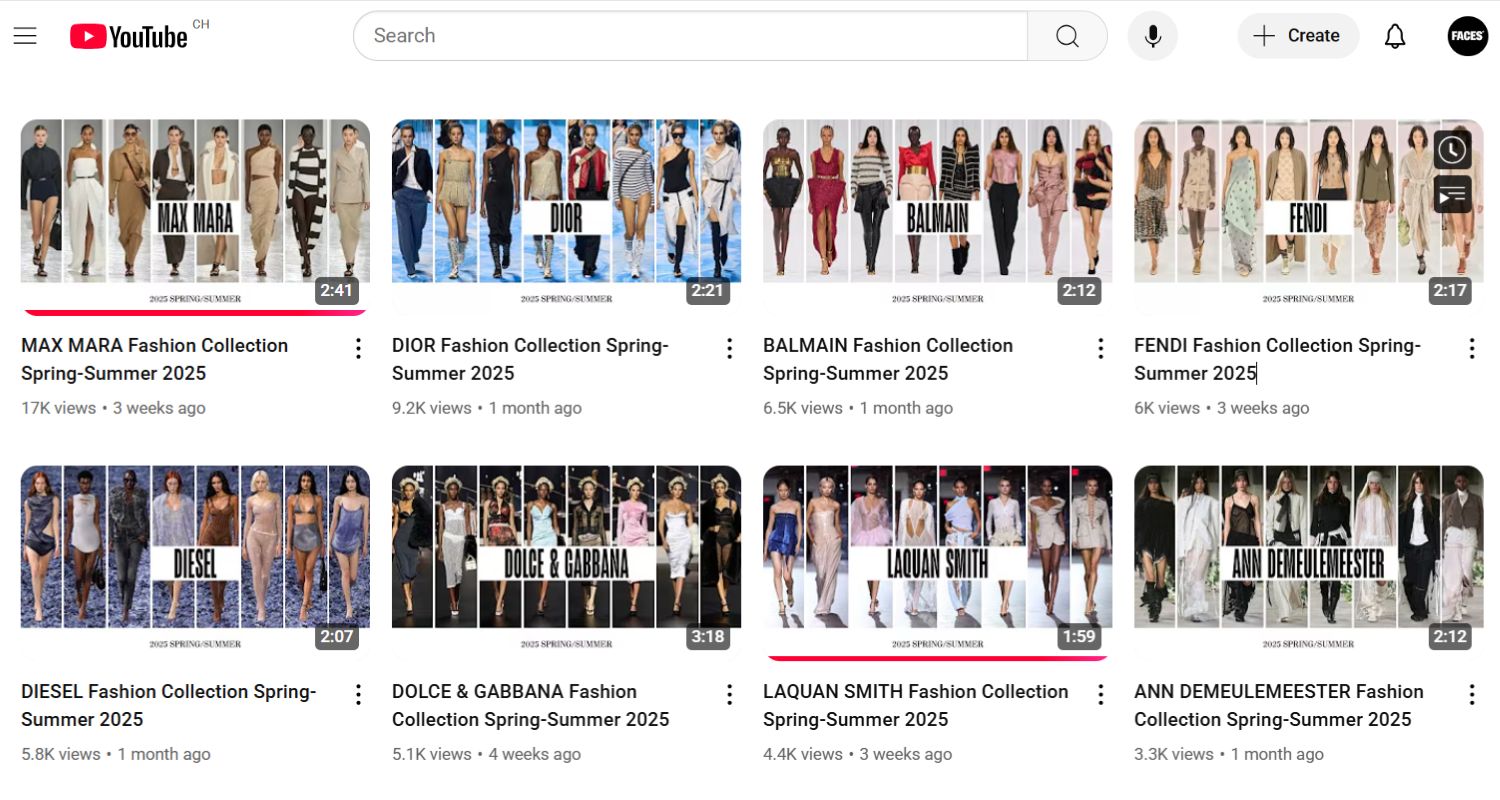This screenshot has width=1500, height=800.
Task: Open DIOR video thumbnail
Action: tap(566, 217)
